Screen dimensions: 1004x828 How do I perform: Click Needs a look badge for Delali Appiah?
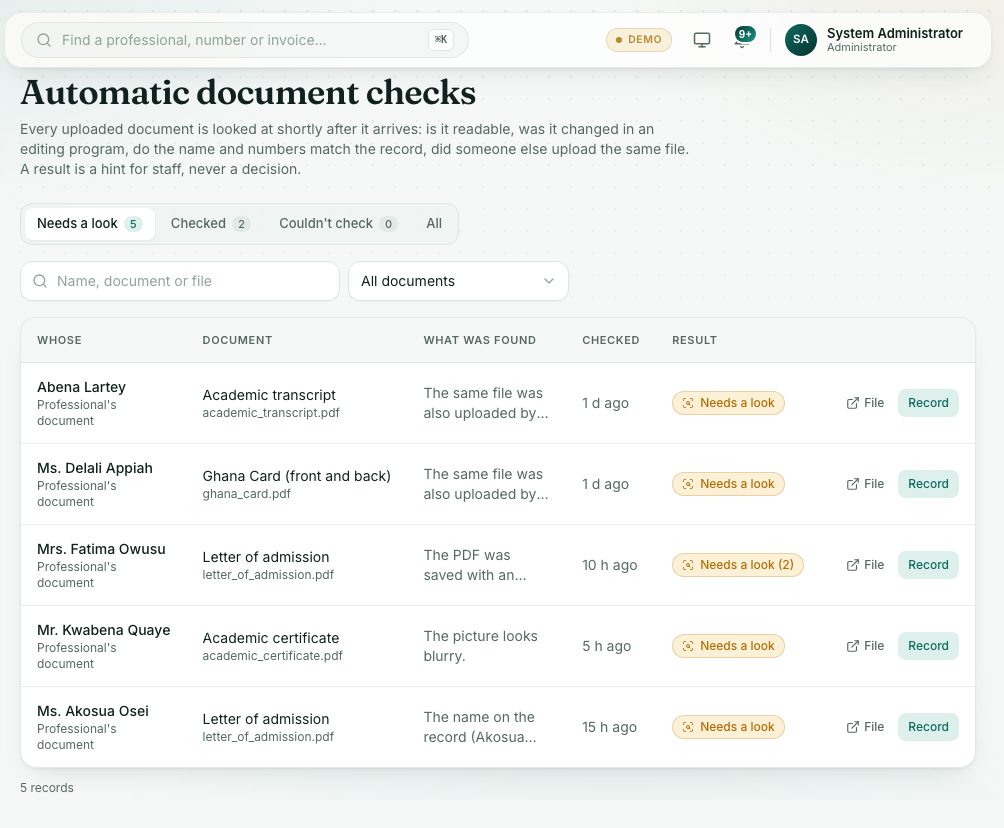pyautogui.click(x=728, y=484)
